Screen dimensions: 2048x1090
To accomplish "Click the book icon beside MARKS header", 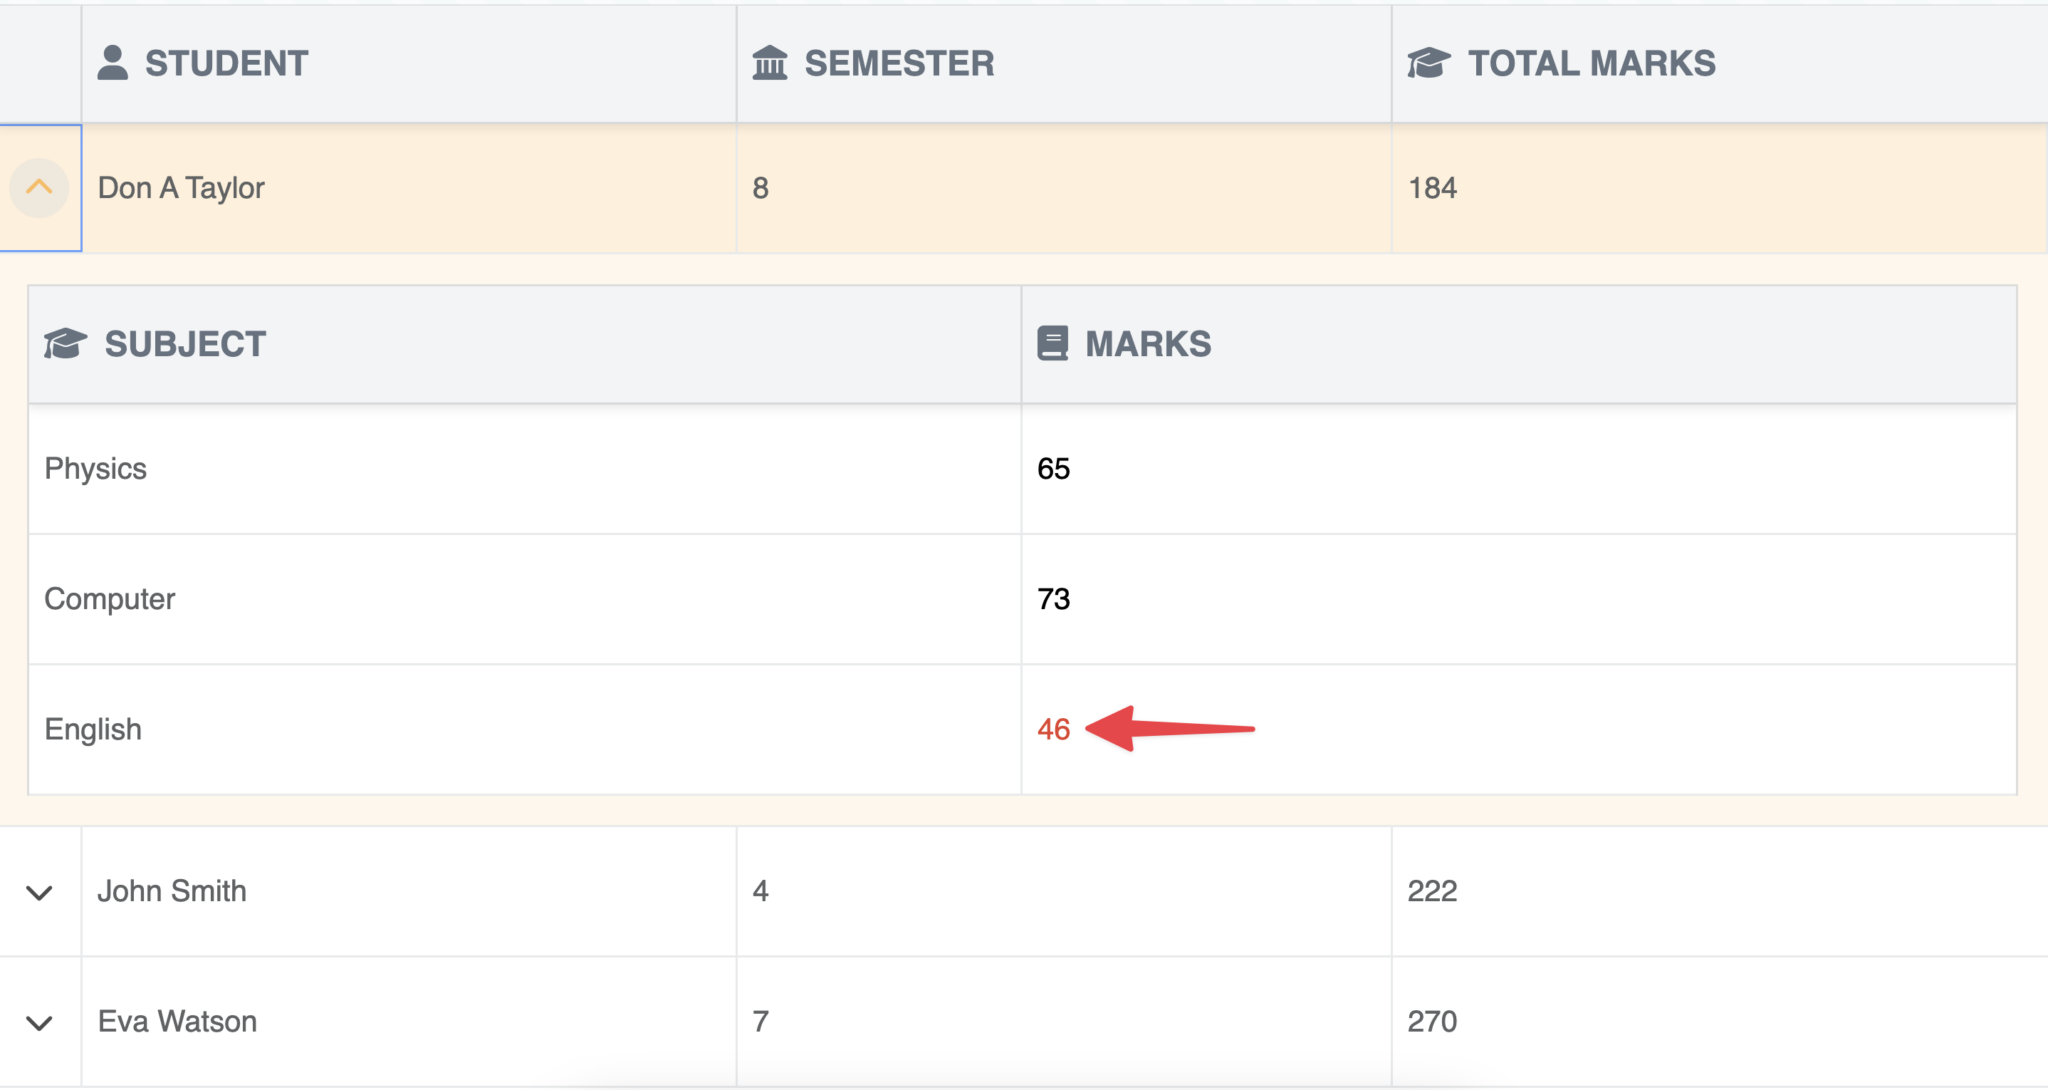I will point(1052,343).
